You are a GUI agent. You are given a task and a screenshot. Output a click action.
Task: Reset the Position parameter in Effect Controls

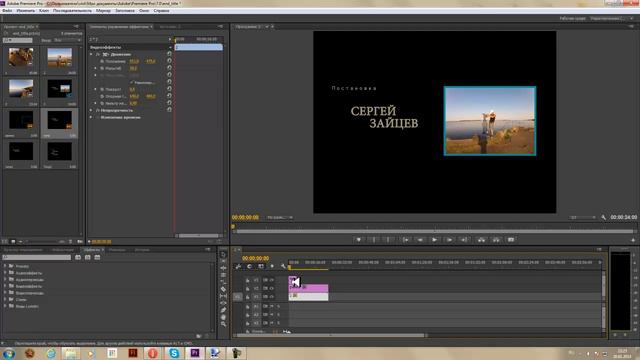pos(169,61)
